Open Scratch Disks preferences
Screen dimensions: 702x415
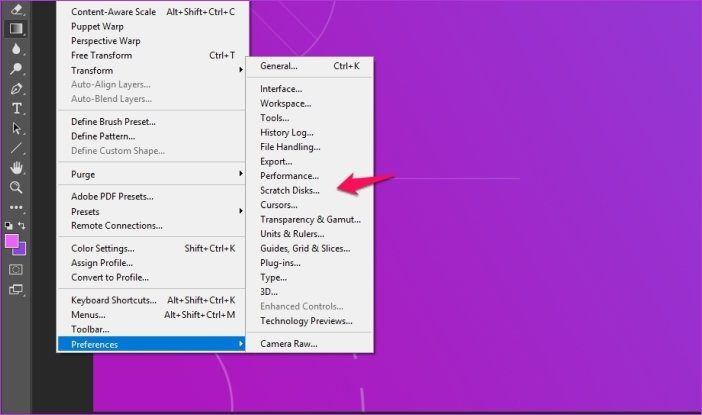point(290,190)
